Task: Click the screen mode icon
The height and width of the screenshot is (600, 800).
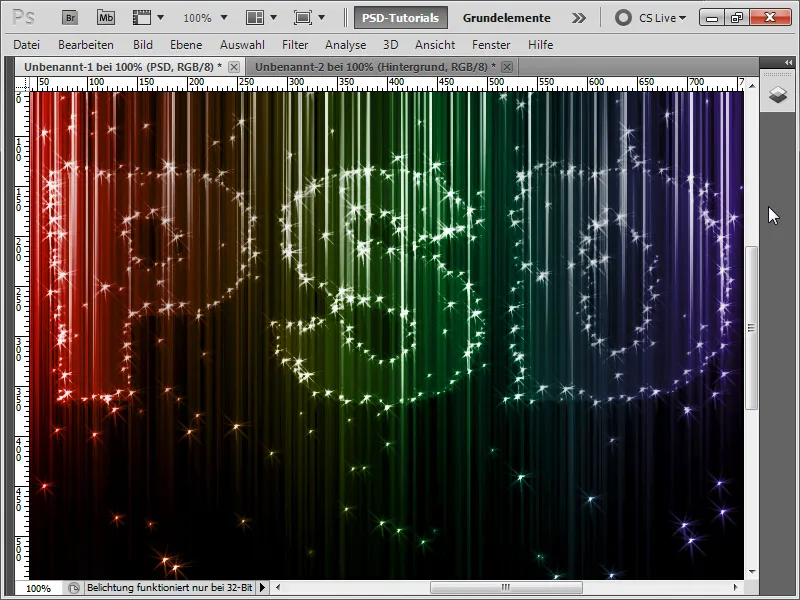Action: pyautogui.click(x=303, y=18)
